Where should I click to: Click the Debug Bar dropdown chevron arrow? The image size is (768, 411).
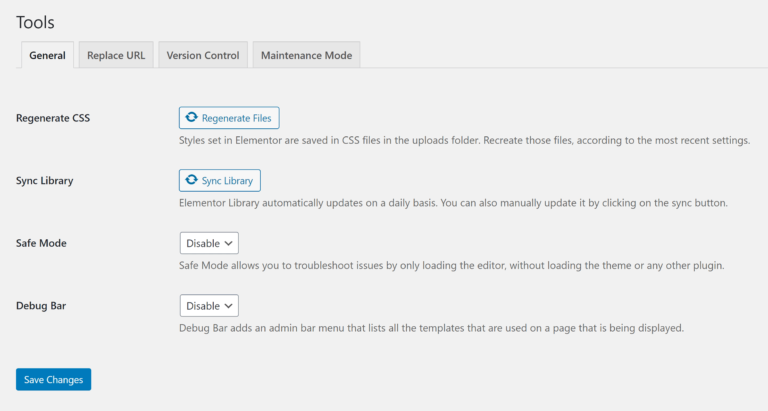click(x=229, y=305)
